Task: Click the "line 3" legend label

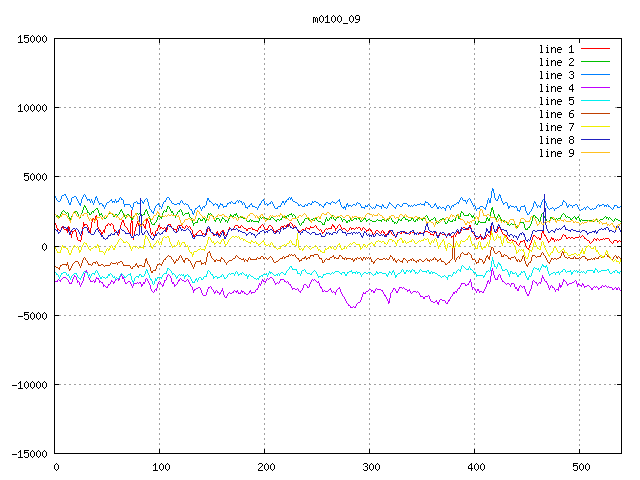Action: [x=556, y=75]
